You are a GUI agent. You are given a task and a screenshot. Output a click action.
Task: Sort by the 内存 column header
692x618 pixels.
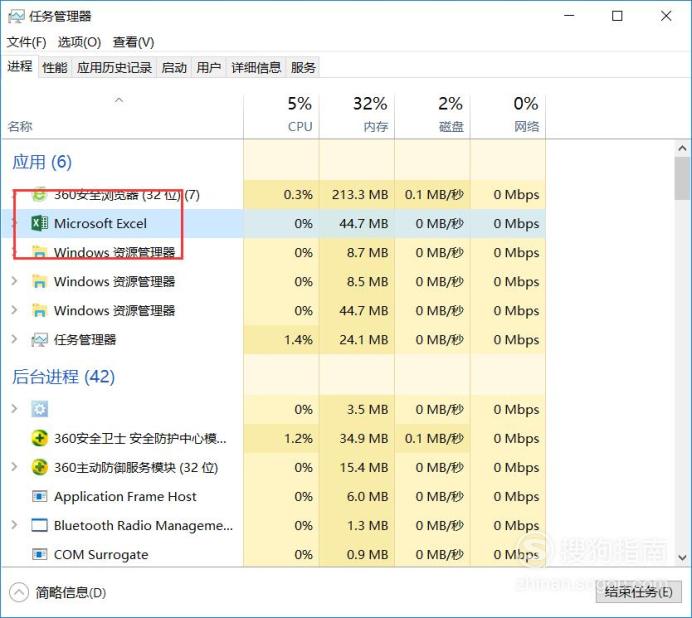click(357, 115)
